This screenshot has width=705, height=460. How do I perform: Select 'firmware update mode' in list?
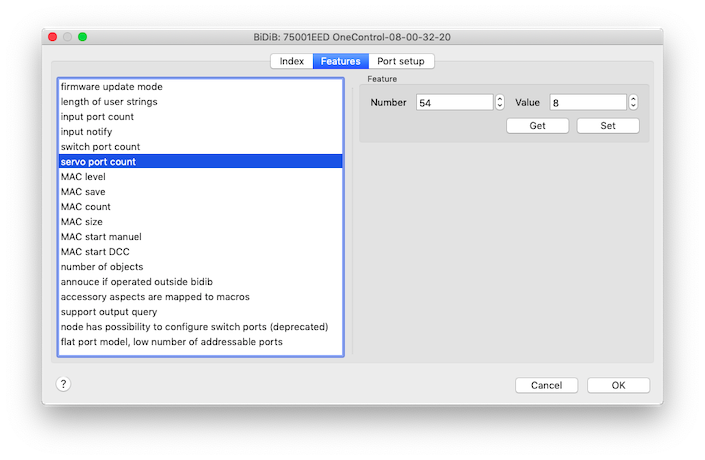pyautogui.click(x=111, y=87)
